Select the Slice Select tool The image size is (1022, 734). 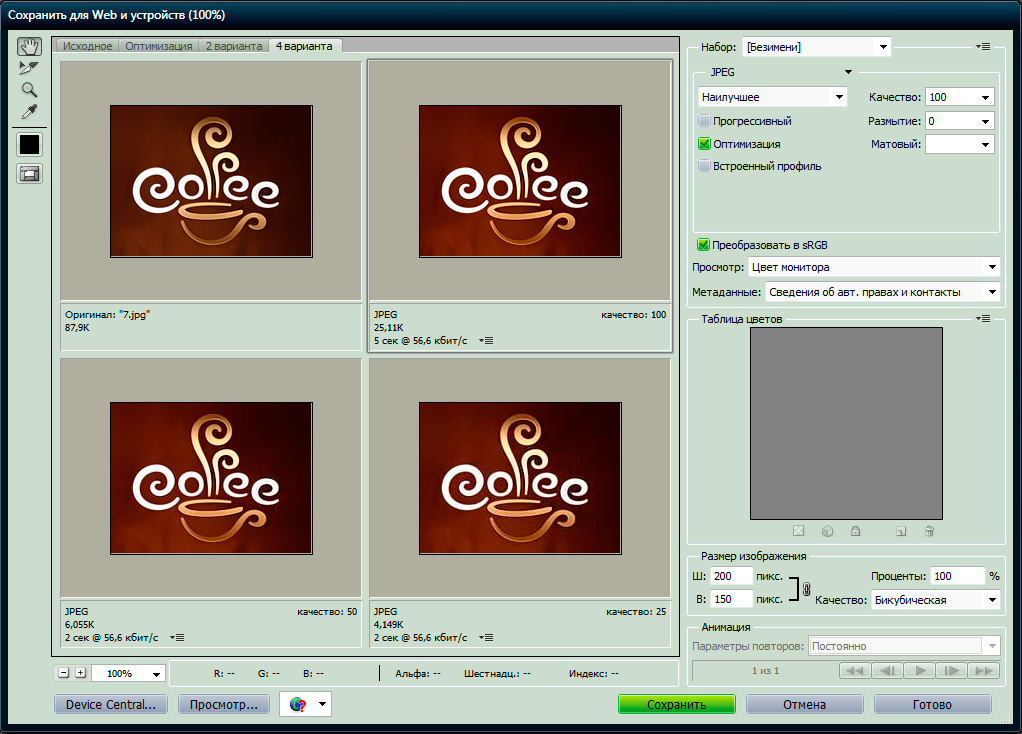[x=29, y=68]
